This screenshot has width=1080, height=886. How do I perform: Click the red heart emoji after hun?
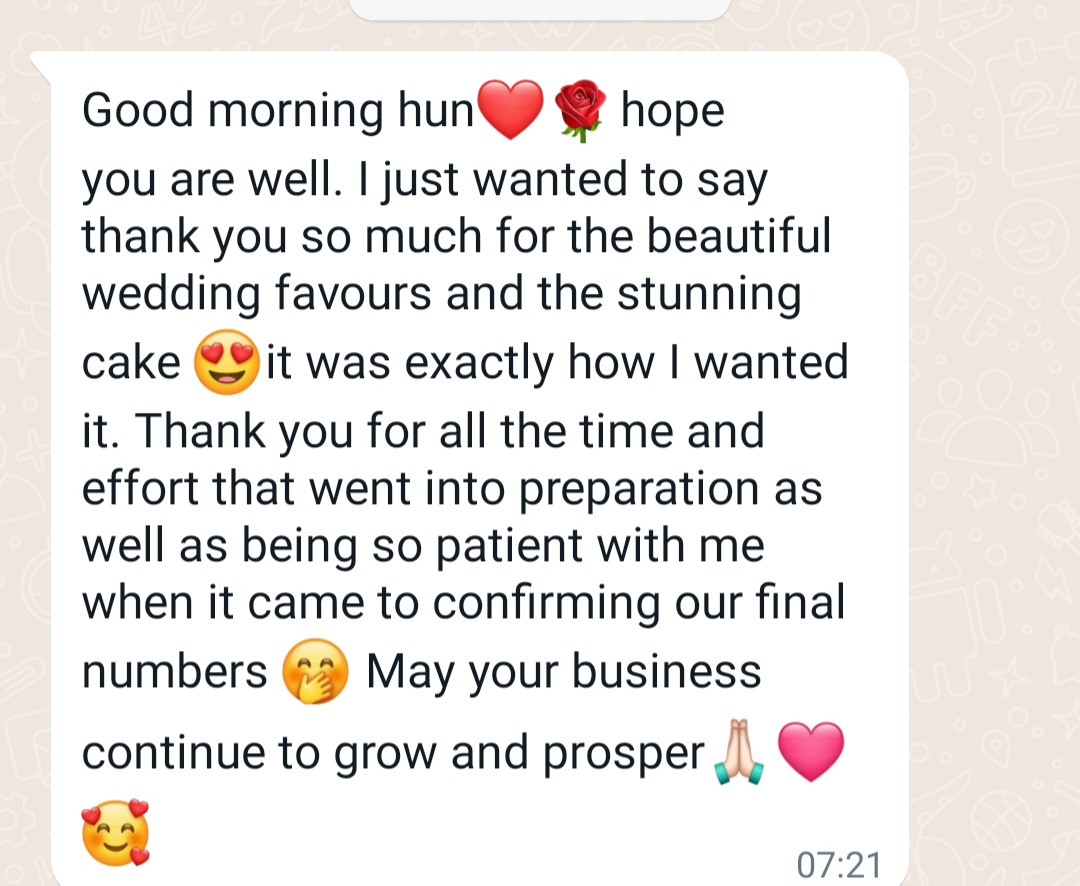tap(510, 110)
